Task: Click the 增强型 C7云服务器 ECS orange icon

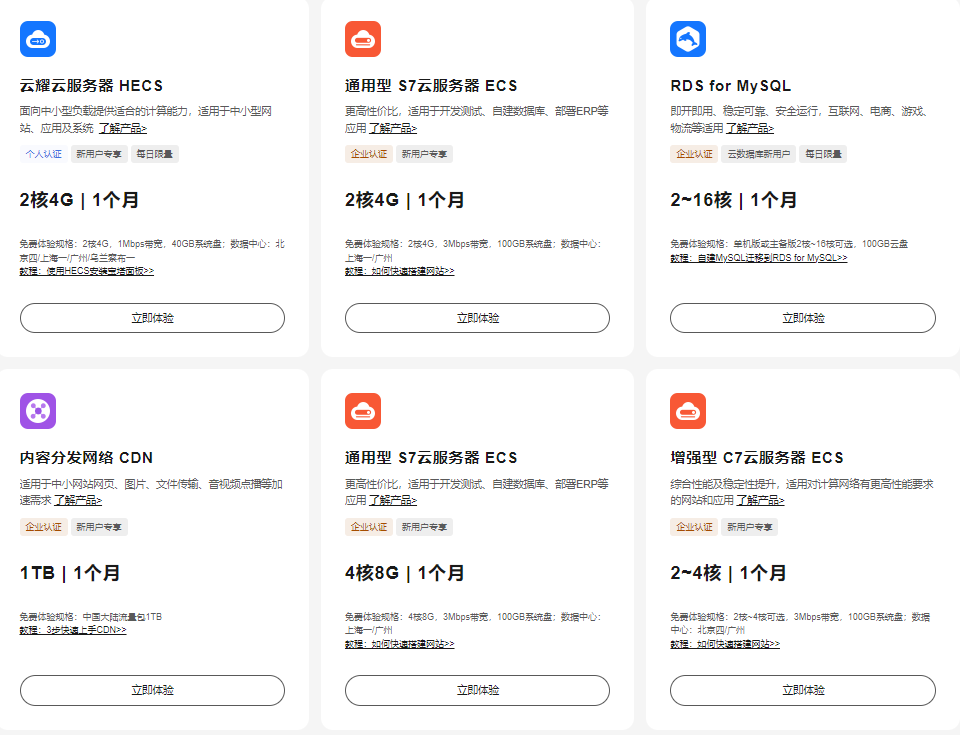Action: pyautogui.click(x=688, y=411)
